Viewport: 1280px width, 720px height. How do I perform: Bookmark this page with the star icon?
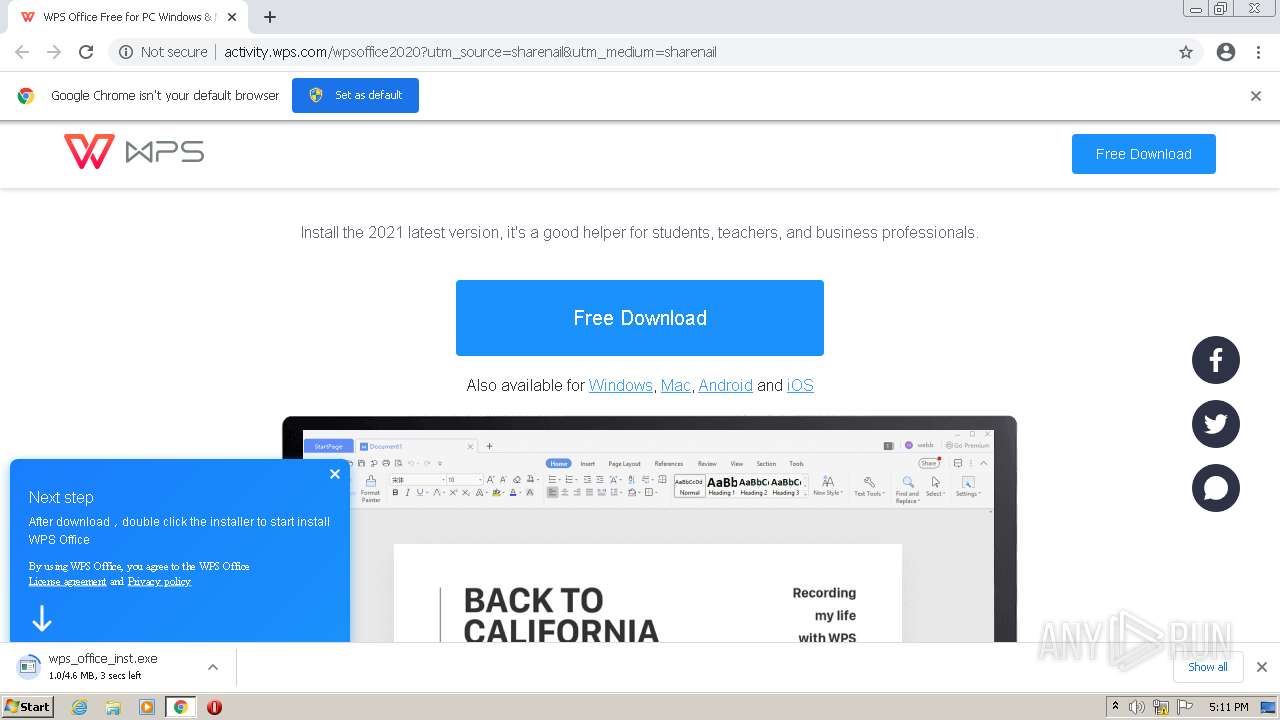(1186, 52)
